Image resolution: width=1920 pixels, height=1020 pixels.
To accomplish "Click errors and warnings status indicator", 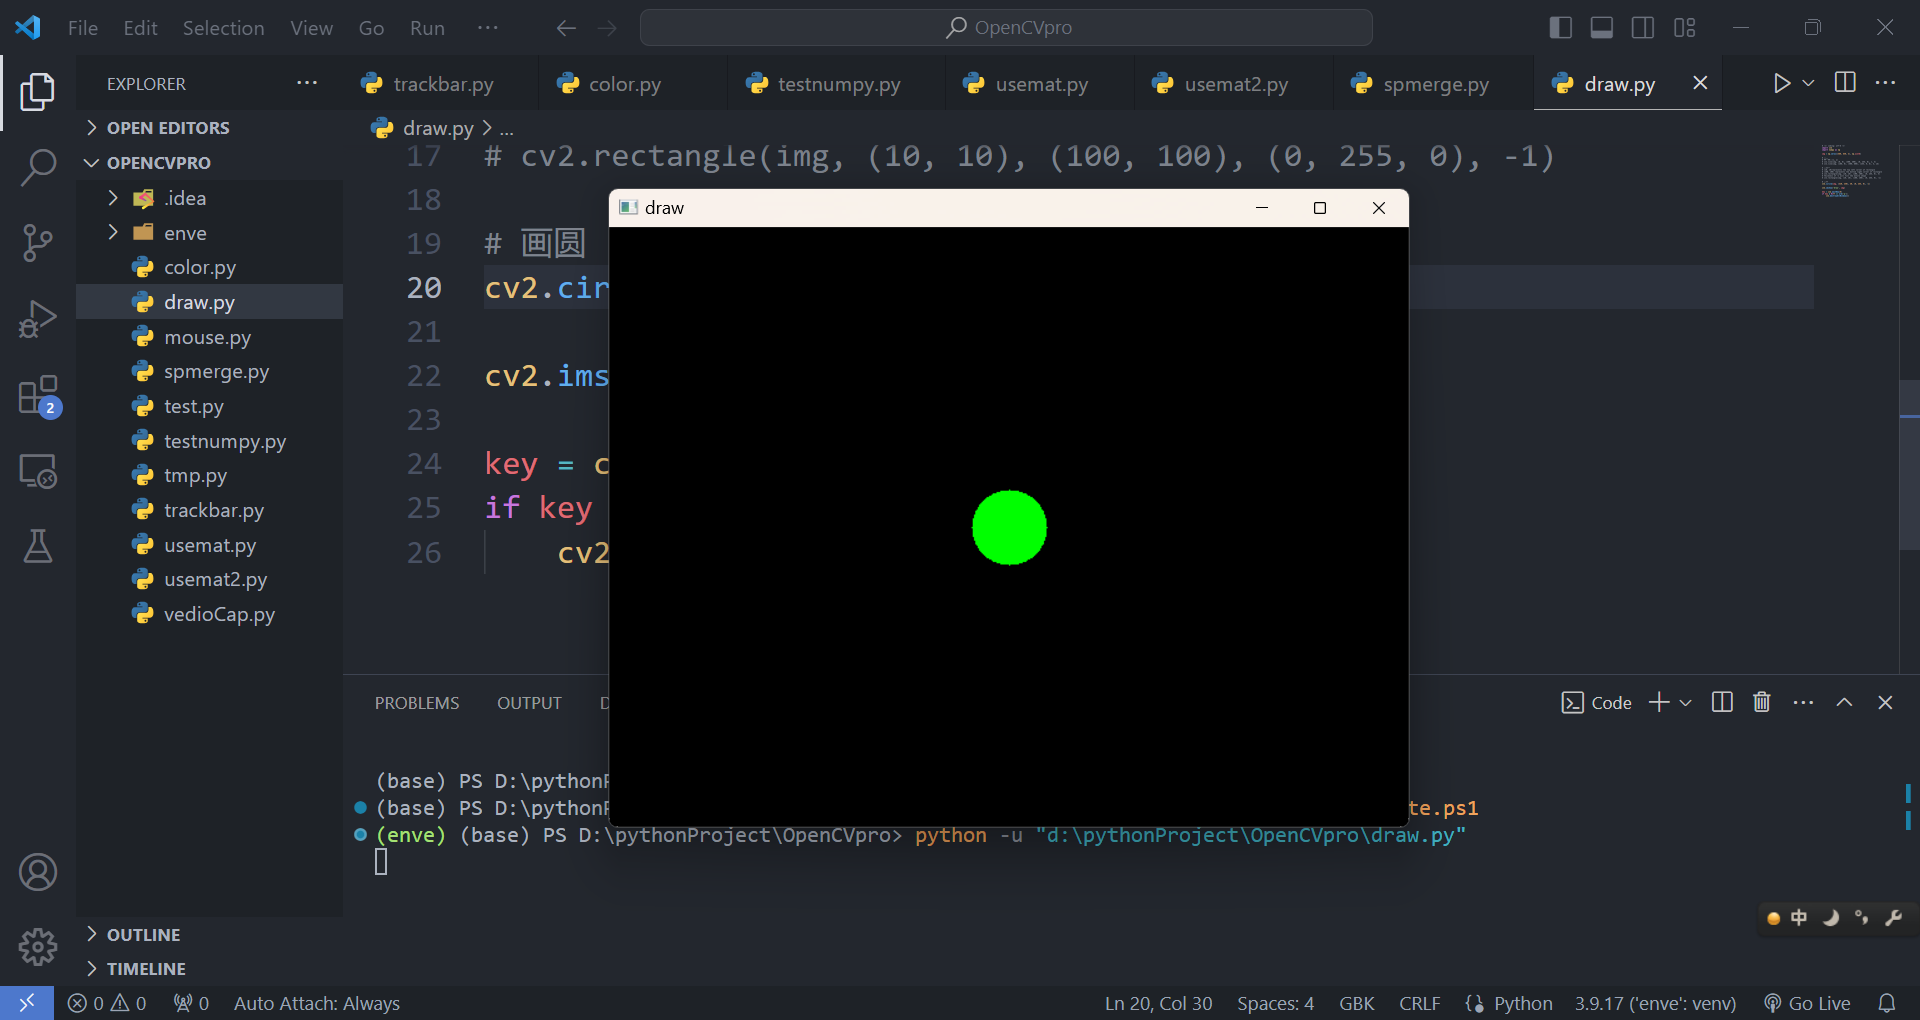I will click(107, 1002).
